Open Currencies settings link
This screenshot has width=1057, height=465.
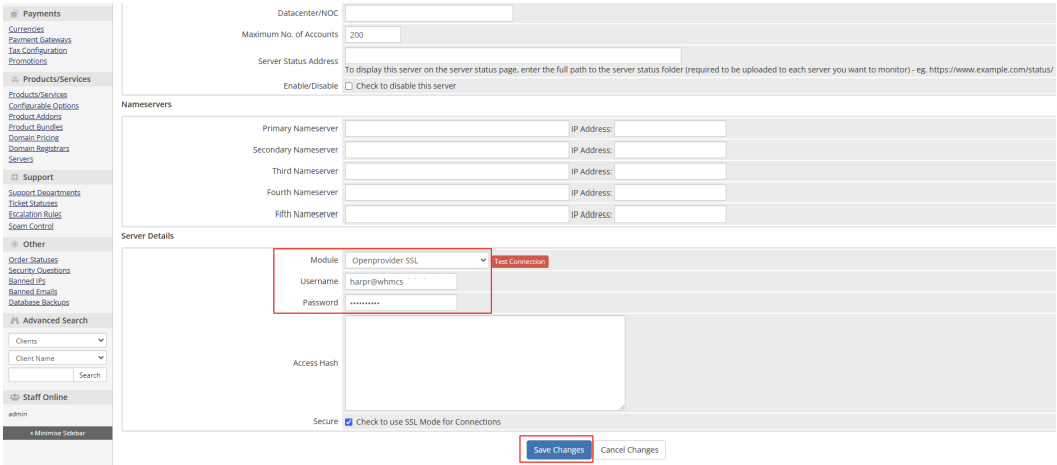pos(26,29)
